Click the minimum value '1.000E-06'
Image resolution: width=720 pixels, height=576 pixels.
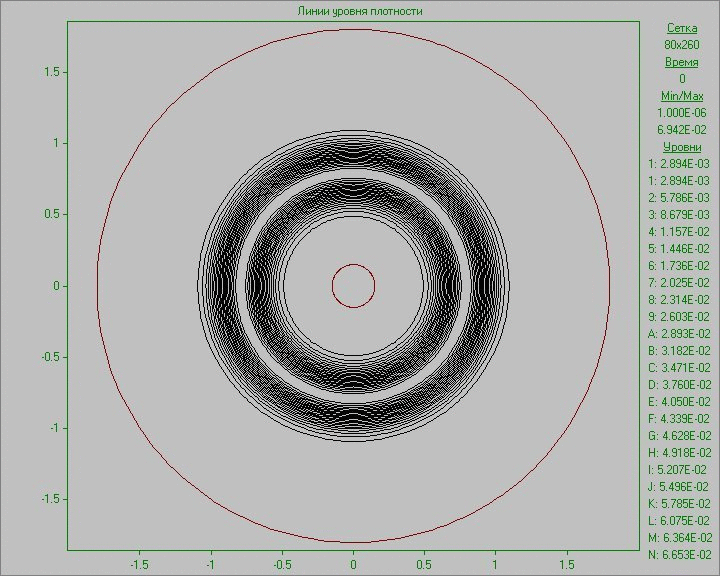coord(682,113)
